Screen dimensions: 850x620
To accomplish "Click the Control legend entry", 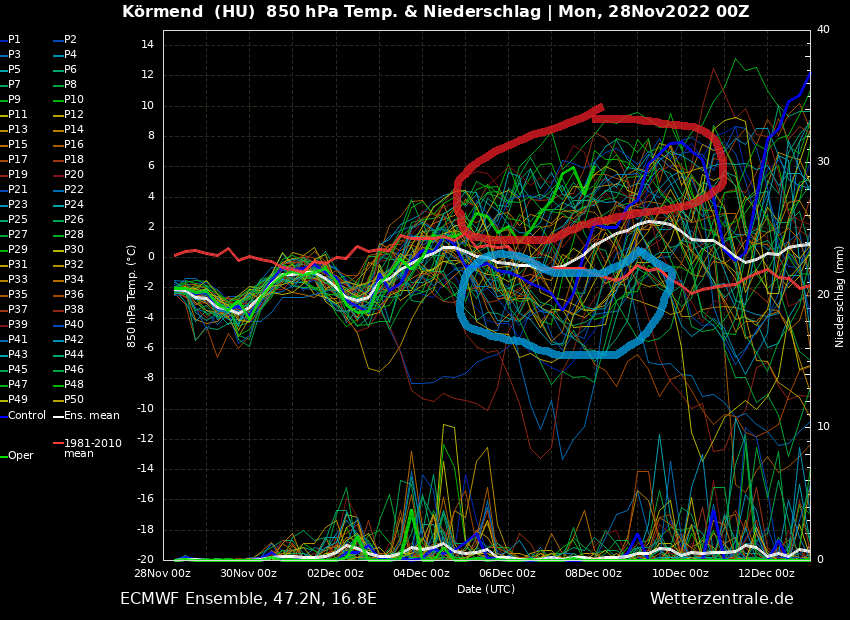I will 27,415.
